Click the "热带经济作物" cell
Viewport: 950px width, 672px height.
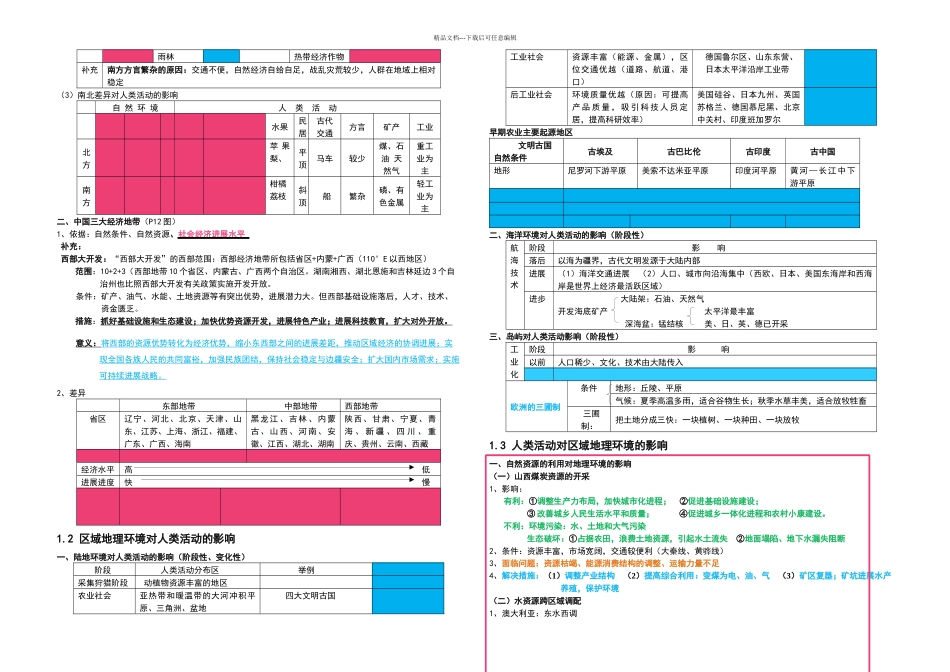click(x=319, y=56)
